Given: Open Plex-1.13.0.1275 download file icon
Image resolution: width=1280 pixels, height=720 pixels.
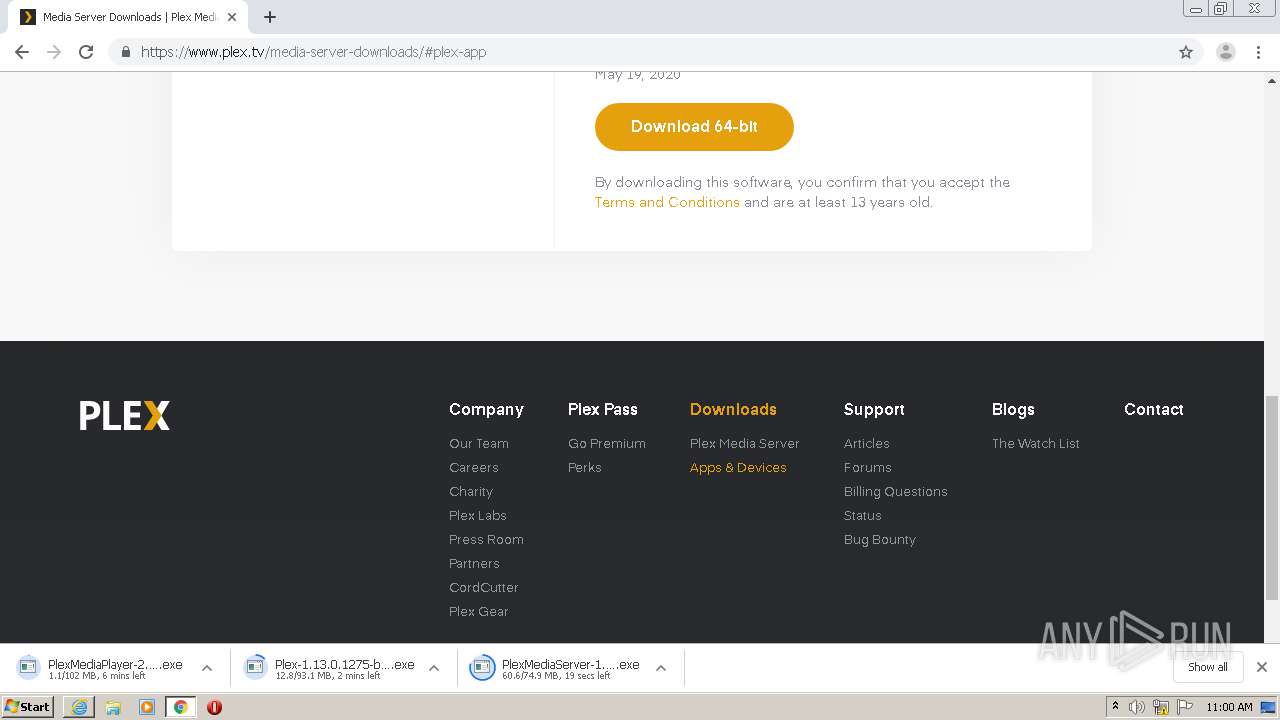Looking at the screenshot, I should (255, 667).
